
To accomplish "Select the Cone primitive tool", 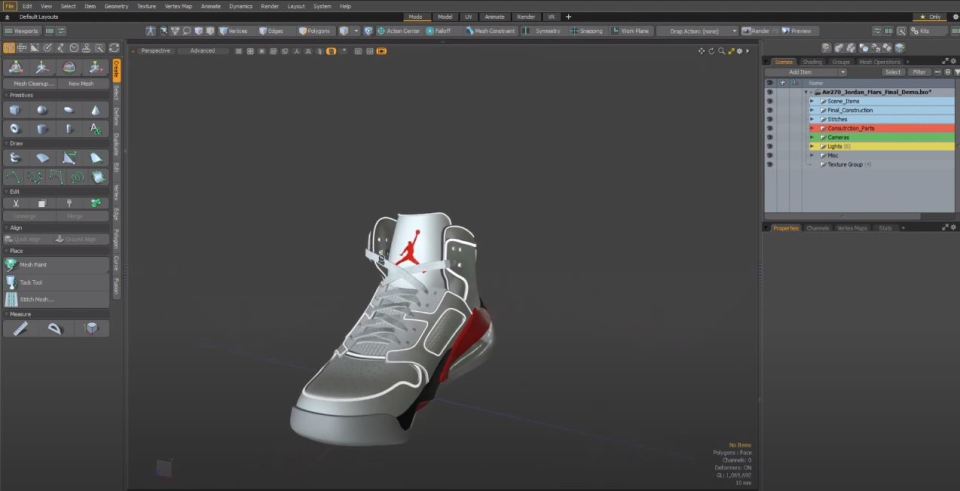I will click(x=96, y=110).
